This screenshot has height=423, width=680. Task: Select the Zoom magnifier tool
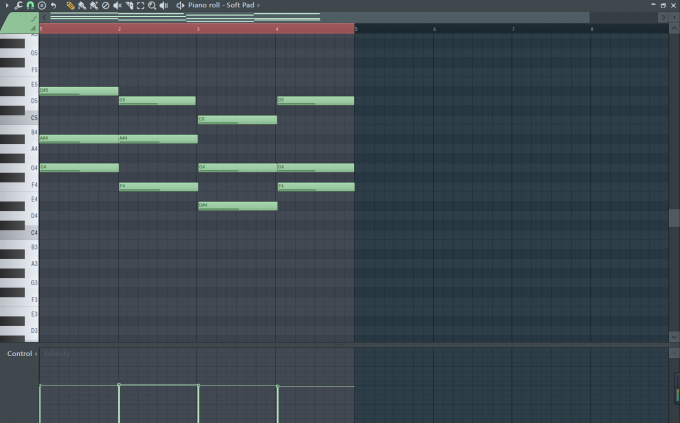[152, 5]
